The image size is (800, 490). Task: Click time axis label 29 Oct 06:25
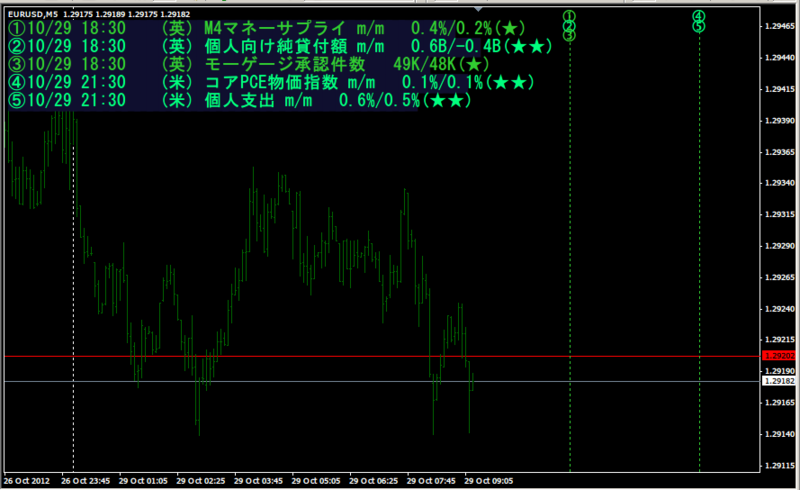373,481
